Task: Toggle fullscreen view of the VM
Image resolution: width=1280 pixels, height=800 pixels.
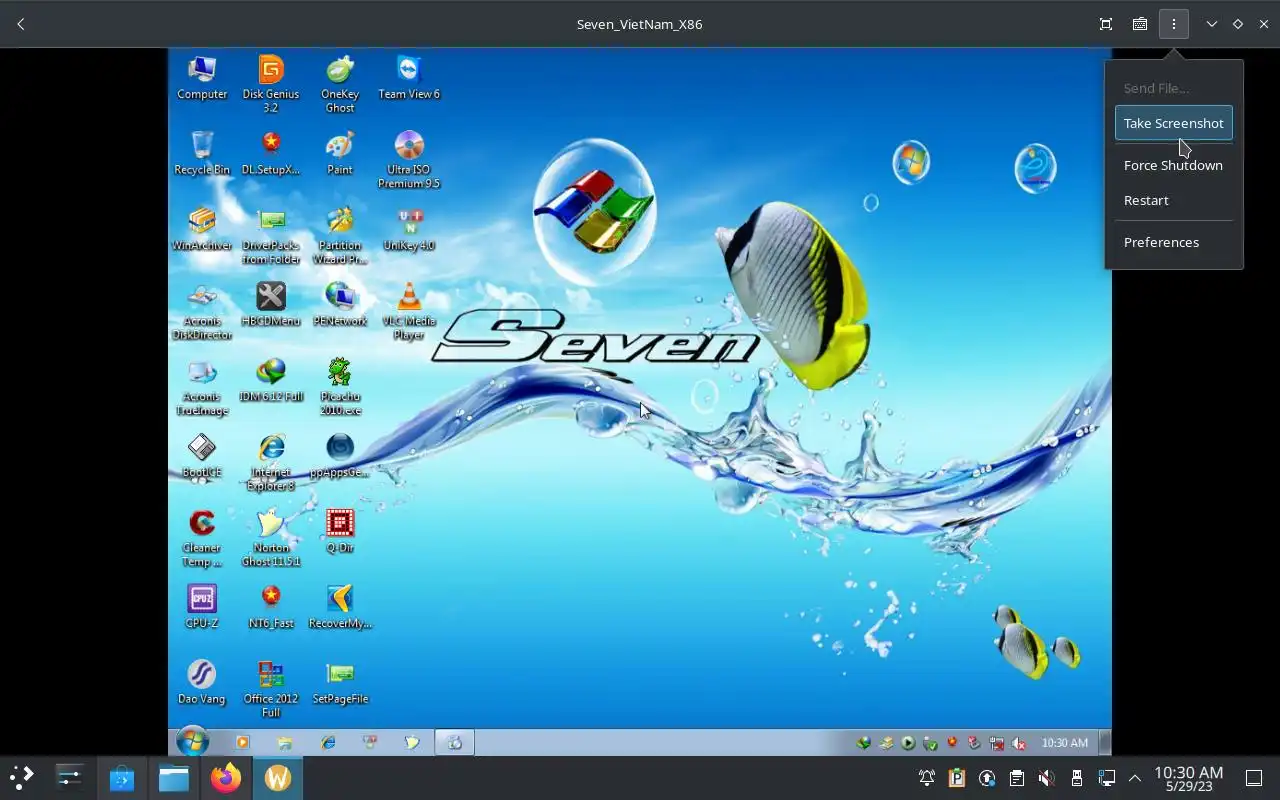Action: click(1106, 24)
